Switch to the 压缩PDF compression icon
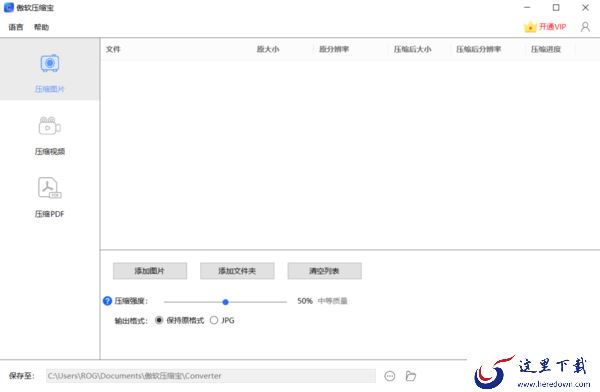Viewport: 600px width, 392px height. point(50,188)
